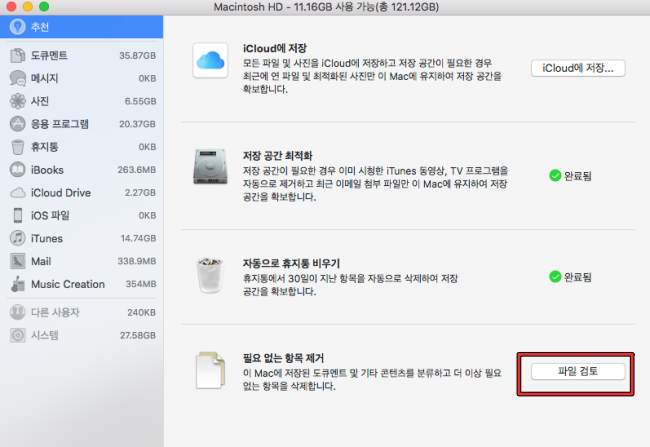Image resolution: width=650 pixels, height=447 pixels.
Task: Open 파일 검토 to review files
Action: pyautogui.click(x=578, y=371)
